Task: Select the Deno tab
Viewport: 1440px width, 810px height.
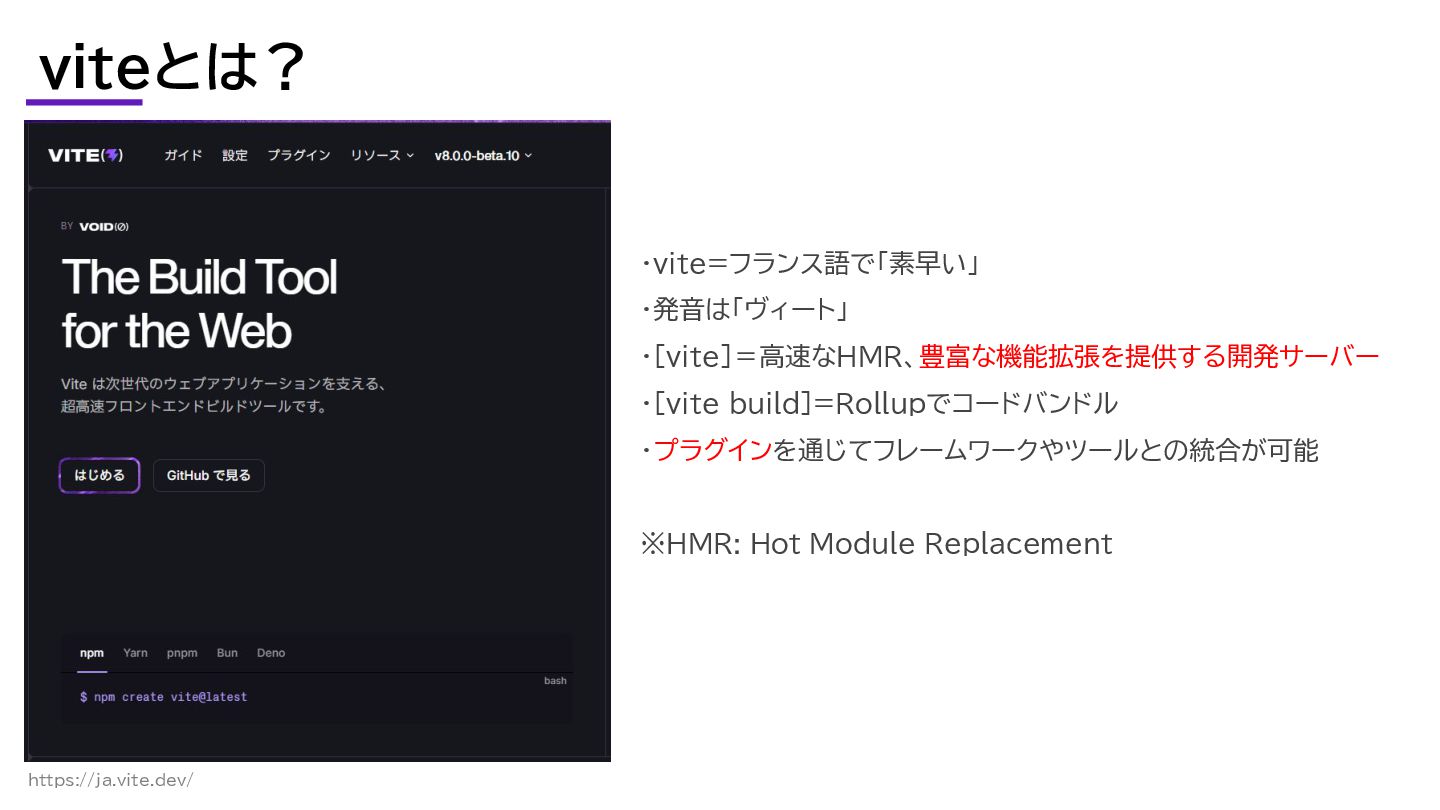Action: [271, 653]
